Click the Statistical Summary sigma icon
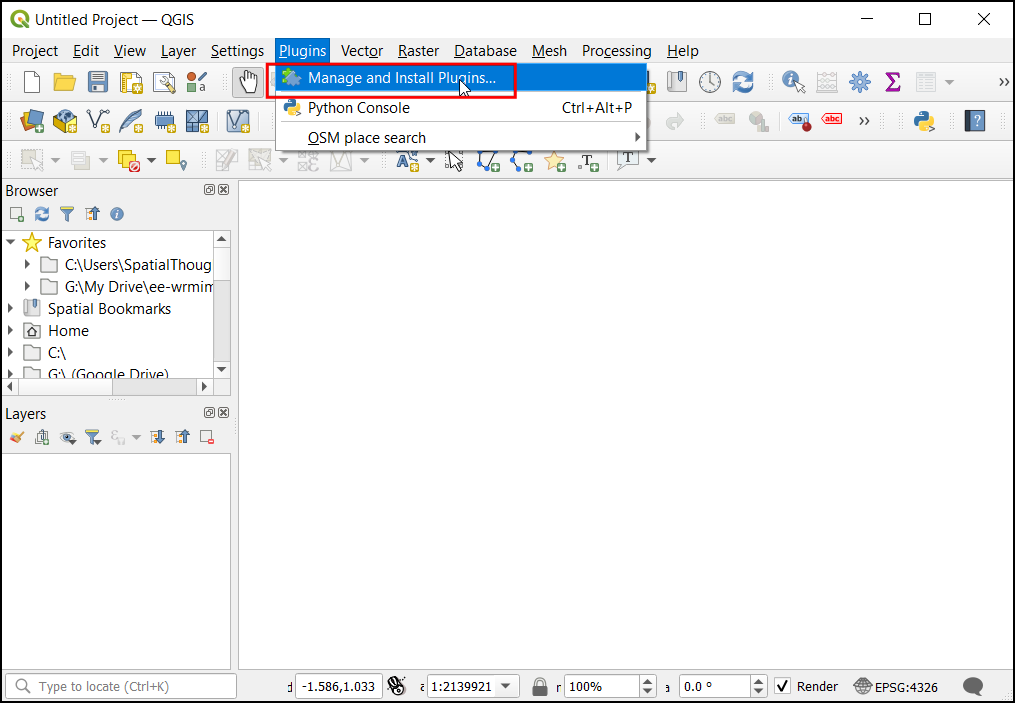The width and height of the screenshot is (1015, 703). point(893,82)
